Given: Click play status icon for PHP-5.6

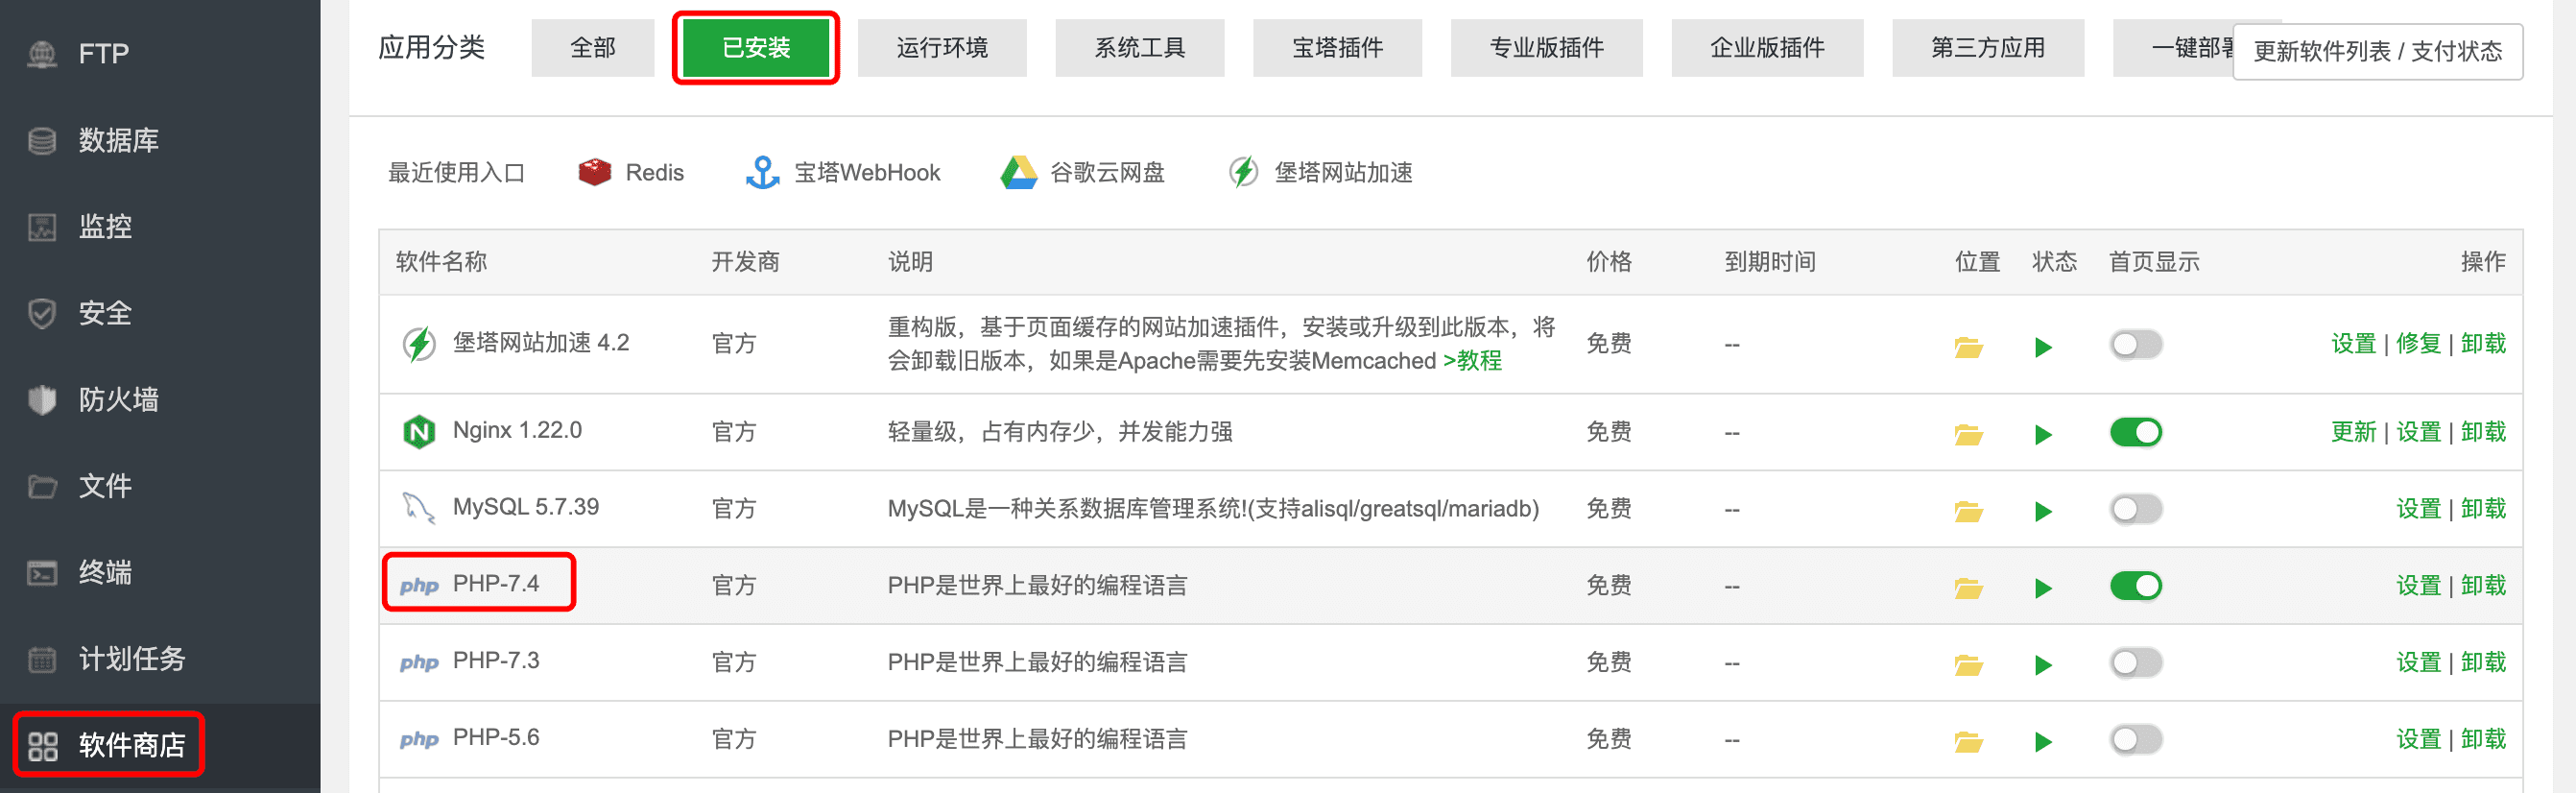Looking at the screenshot, I should [x=2043, y=741].
